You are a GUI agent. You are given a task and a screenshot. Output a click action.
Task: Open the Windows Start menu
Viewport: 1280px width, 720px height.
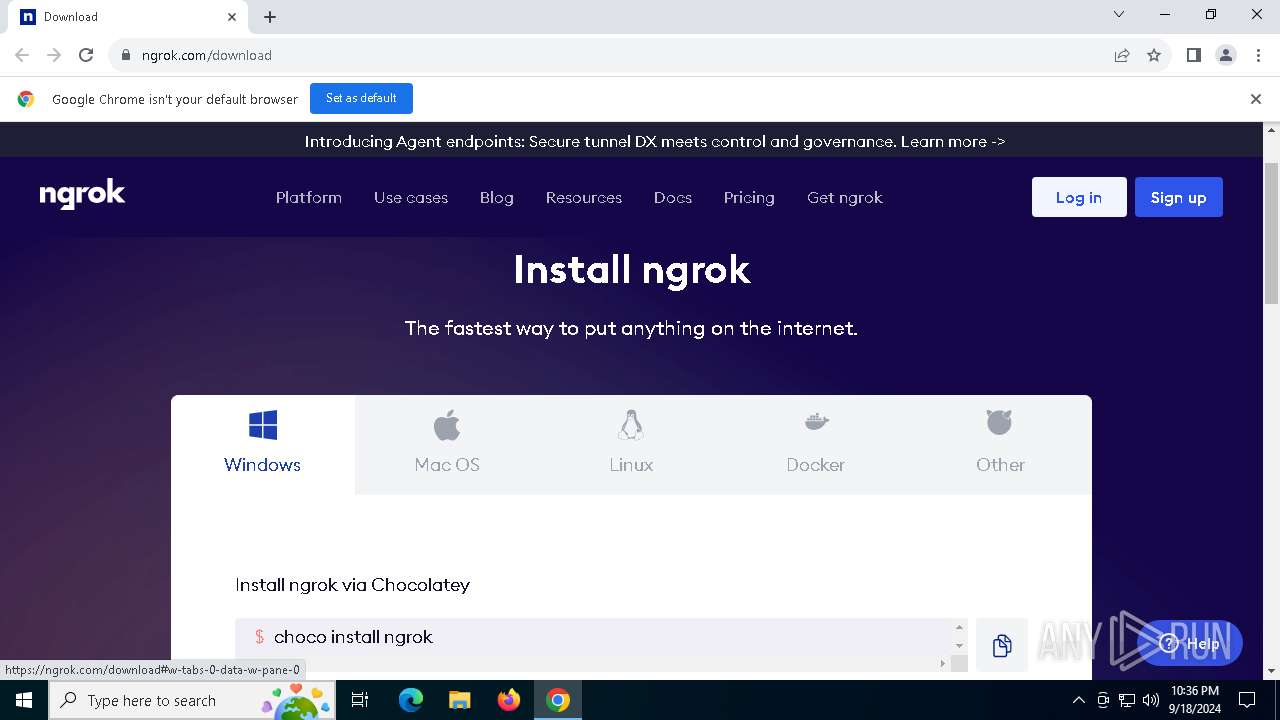24,700
